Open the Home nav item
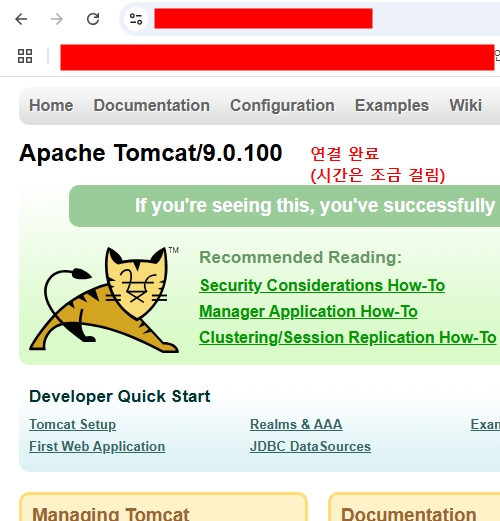This screenshot has width=500, height=521. tap(51, 106)
